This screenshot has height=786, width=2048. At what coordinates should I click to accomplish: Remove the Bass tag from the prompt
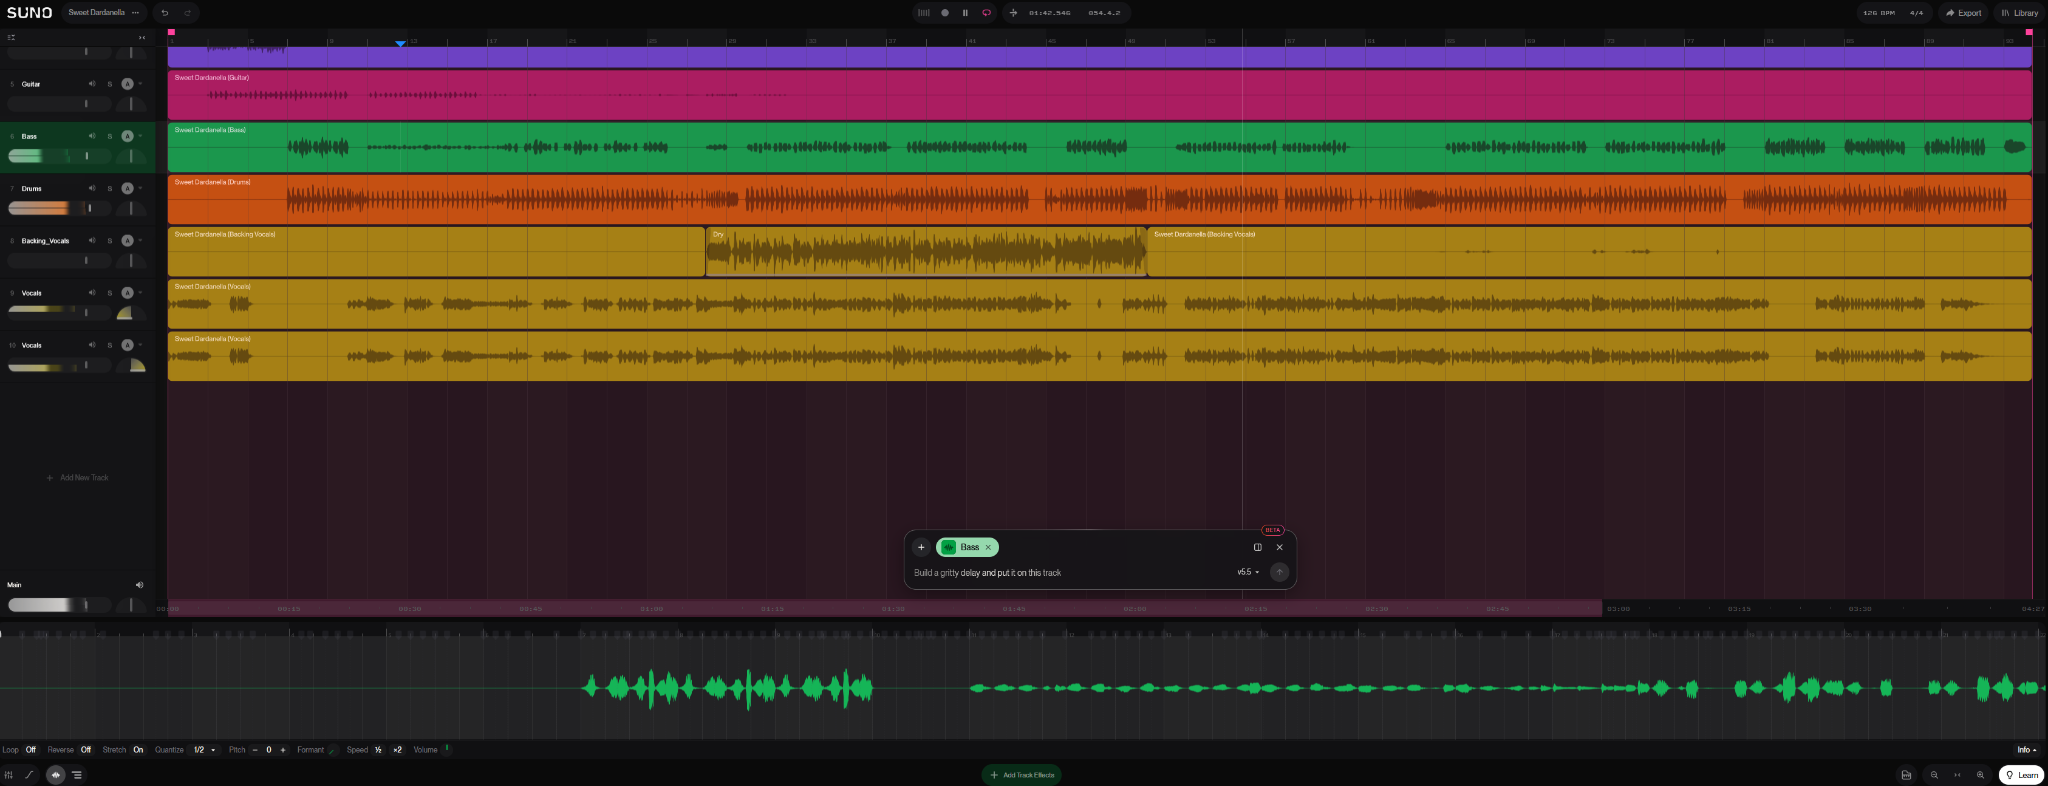pos(988,547)
